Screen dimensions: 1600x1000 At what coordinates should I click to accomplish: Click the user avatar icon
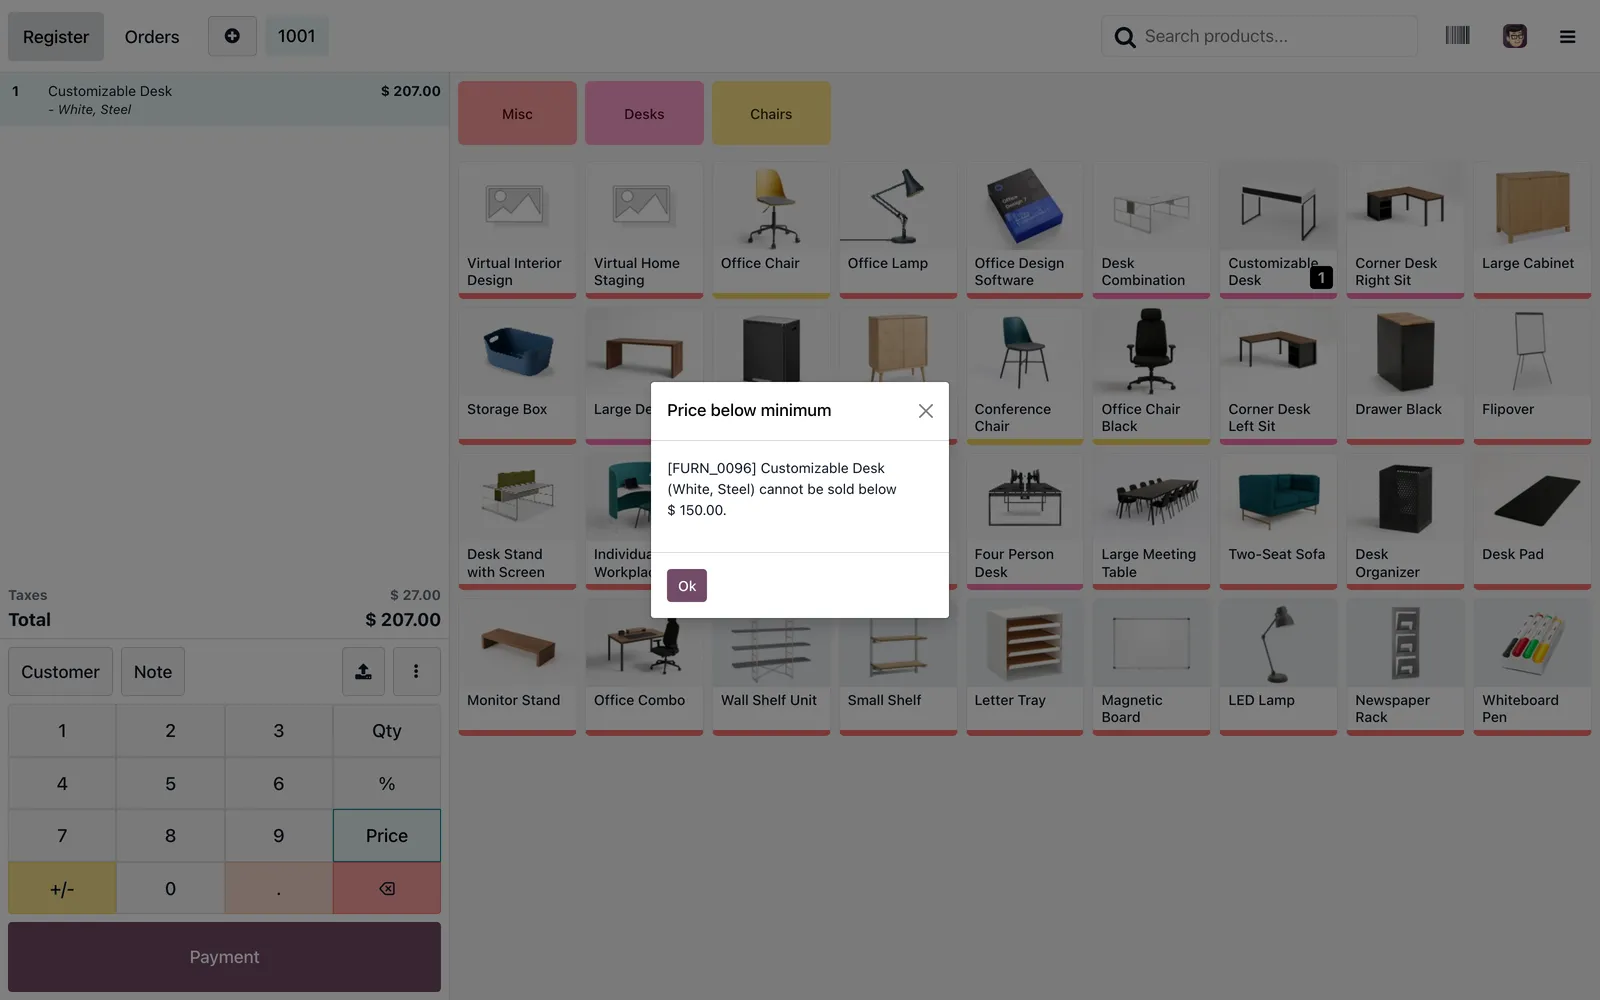point(1514,36)
